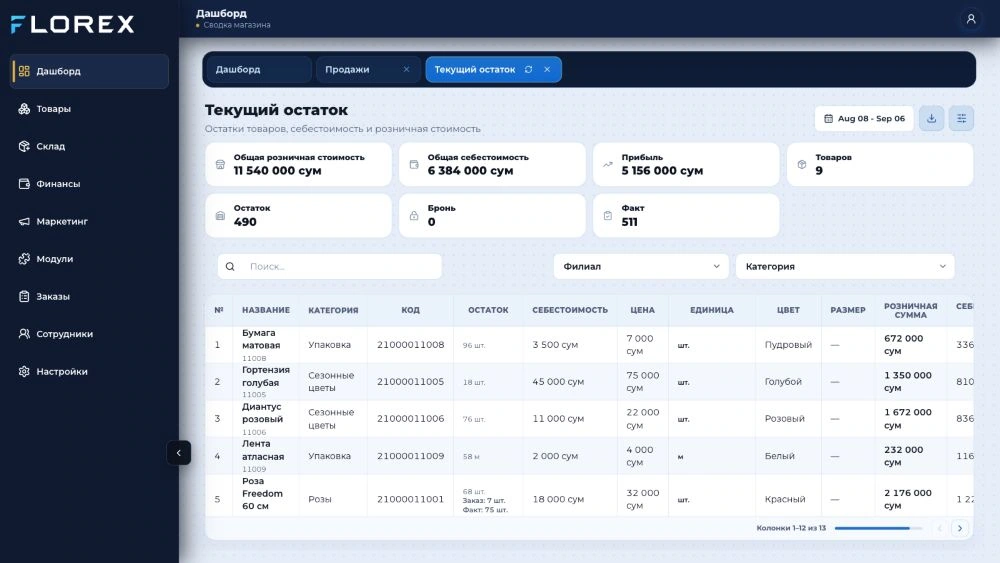Open the Модули sidebar item

89,259
